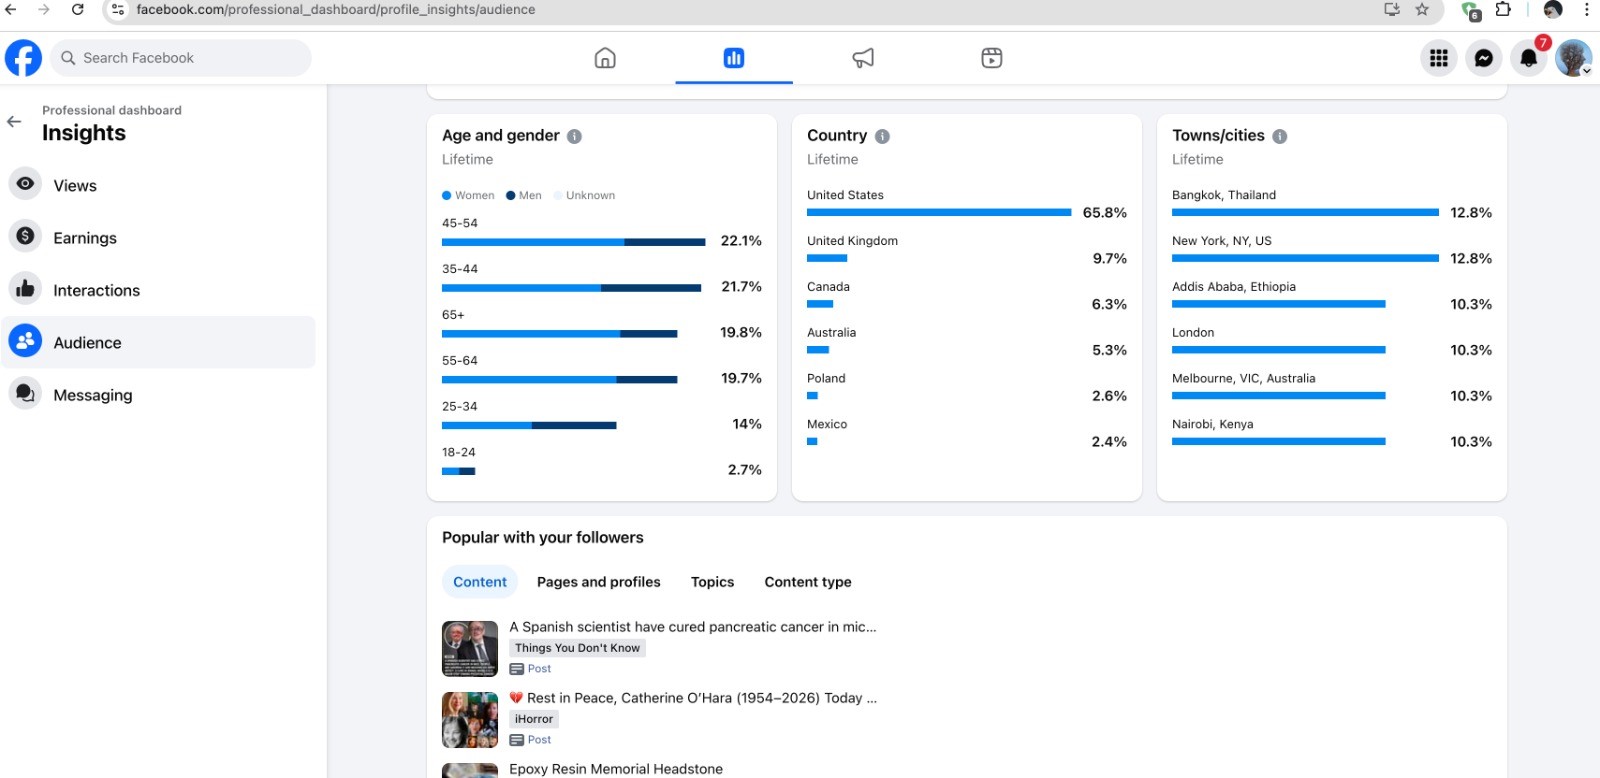Click the 45-54 age group bar
Viewport: 1600px width, 778px height.
[573, 242]
